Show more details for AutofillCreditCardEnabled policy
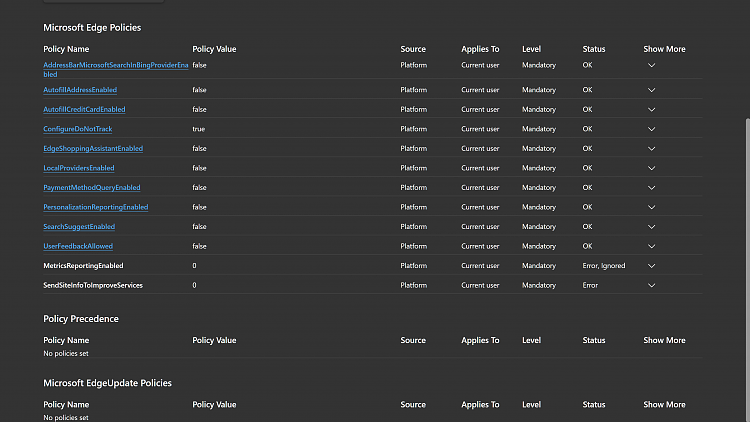The image size is (750, 422). click(x=652, y=109)
